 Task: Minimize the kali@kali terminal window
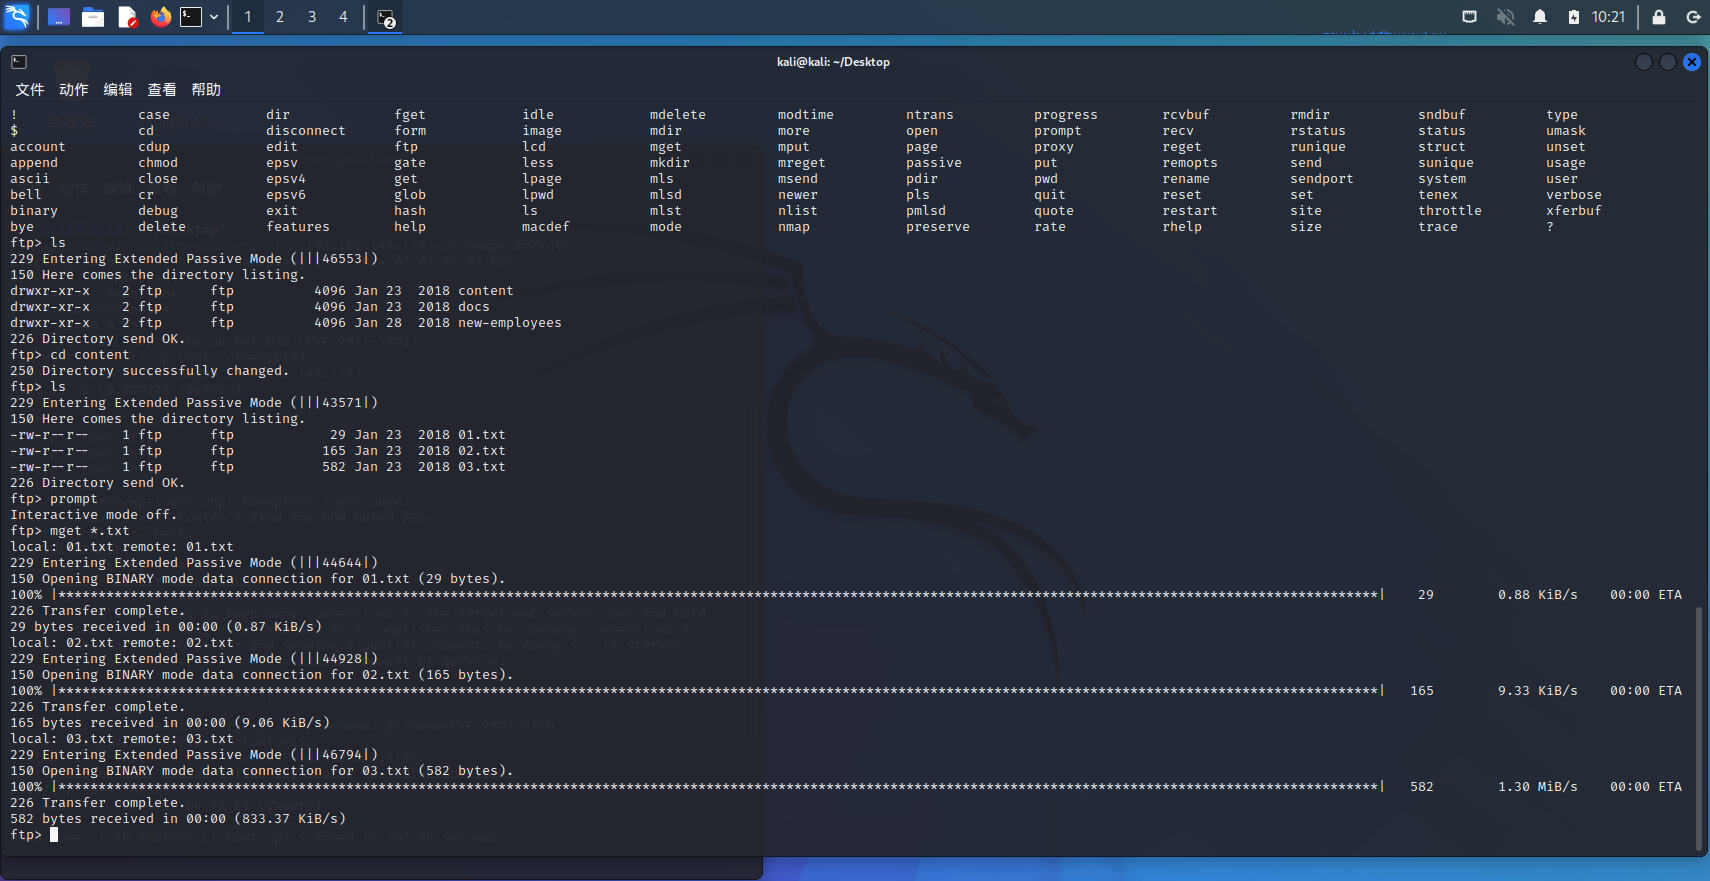coord(1644,62)
